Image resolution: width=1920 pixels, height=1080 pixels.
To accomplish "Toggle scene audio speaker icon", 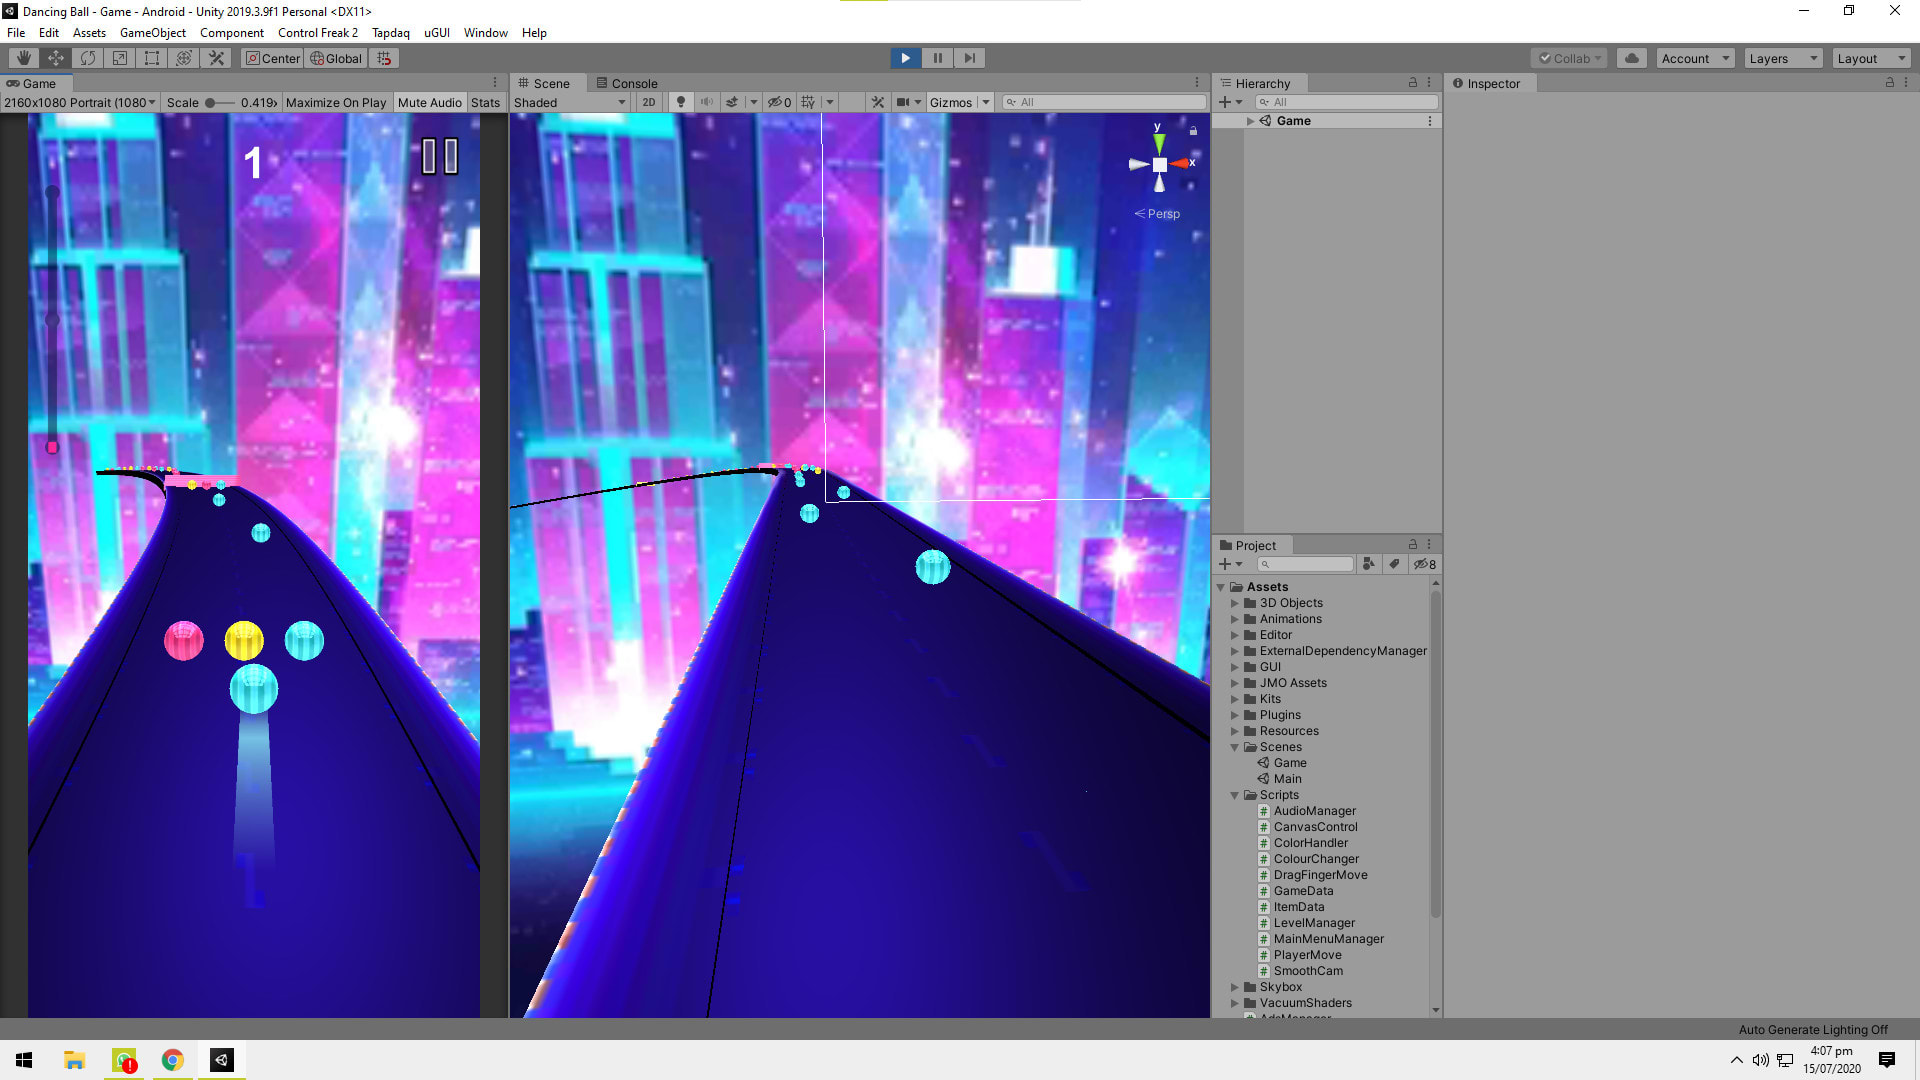I will click(x=707, y=102).
